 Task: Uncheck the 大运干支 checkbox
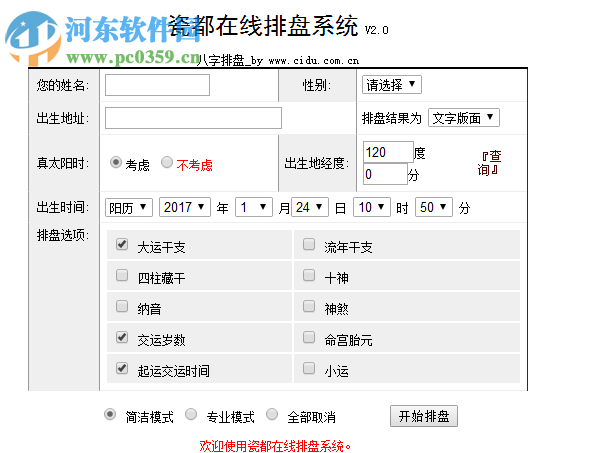pyautogui.click(x=122, y=244)
